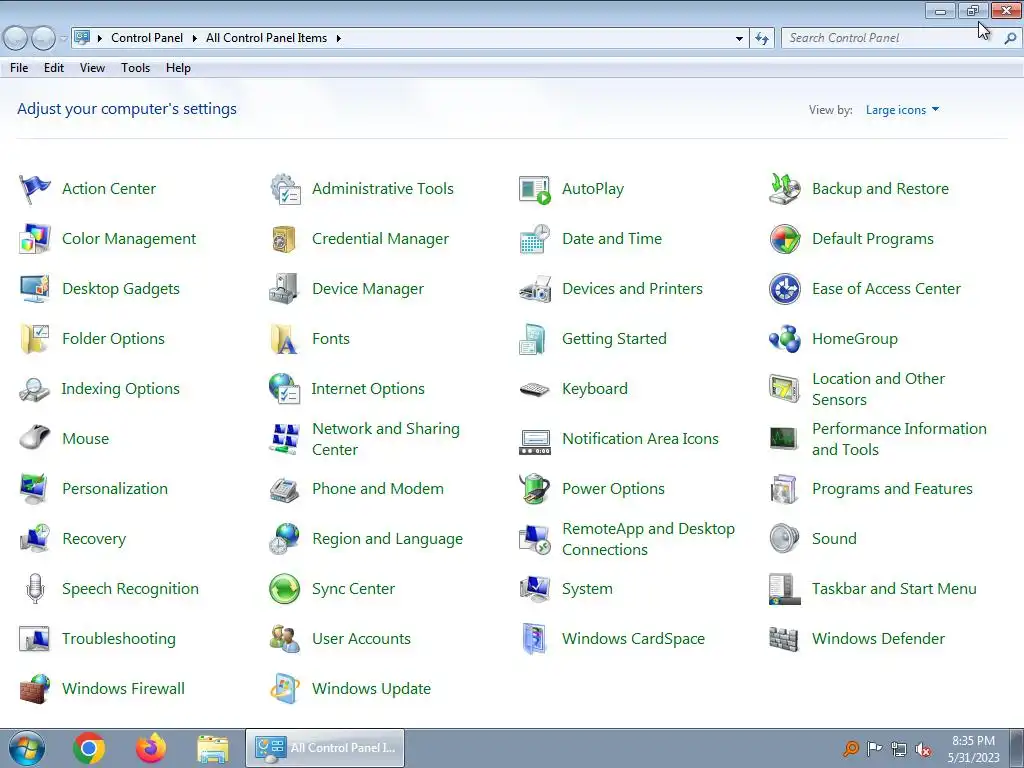Viewport: 1024px width, 768px height.
Task: Open the Edit menu
Action: (x=54, y=68)
